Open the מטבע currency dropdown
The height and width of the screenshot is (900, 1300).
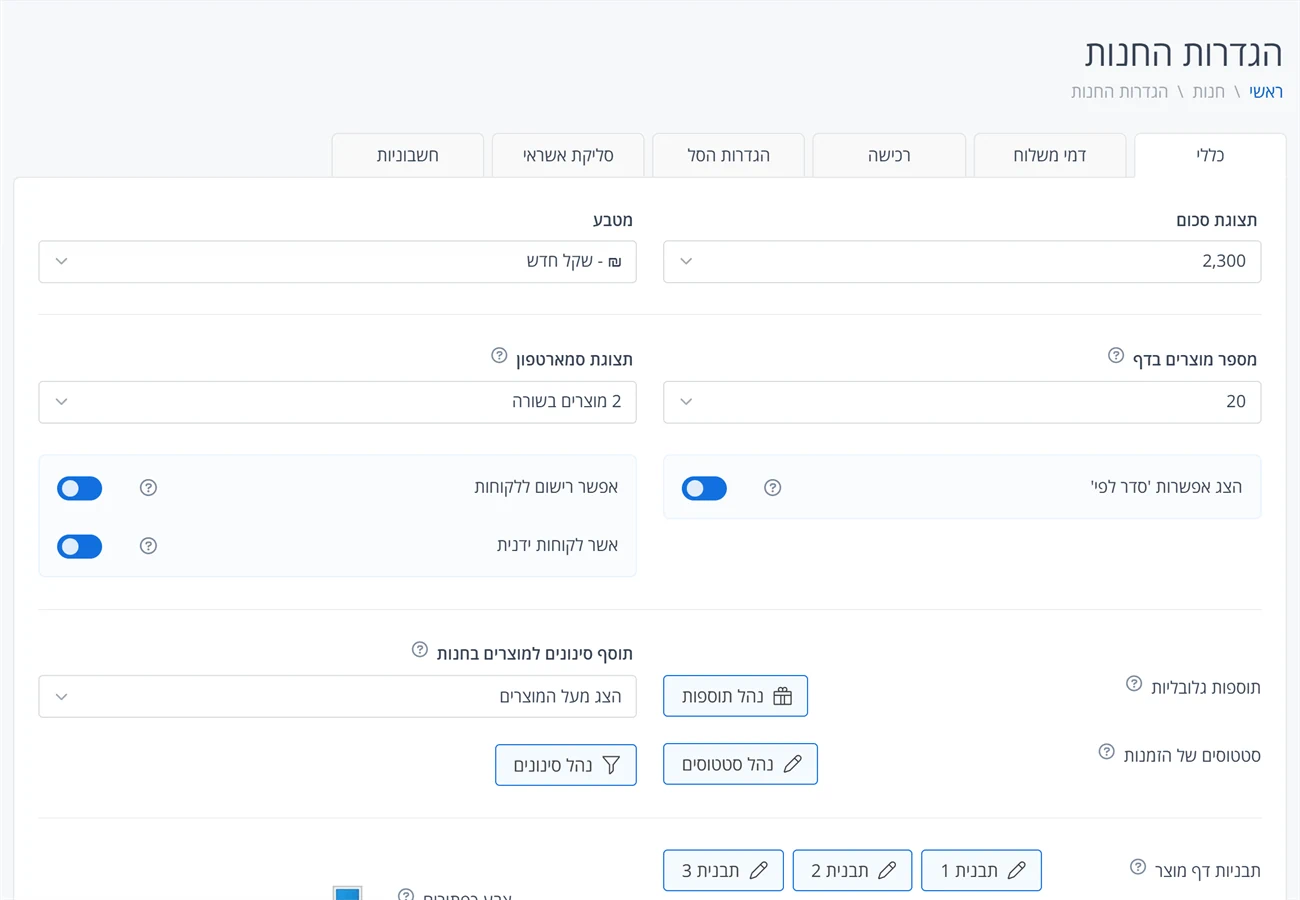tap(337, 262)
